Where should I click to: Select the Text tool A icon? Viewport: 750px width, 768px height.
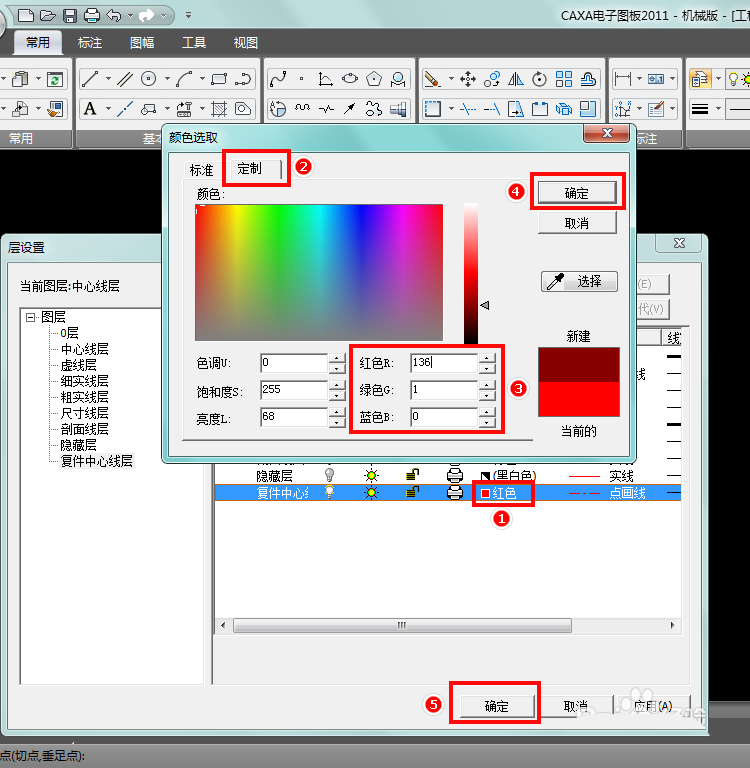tap(90, 109)
